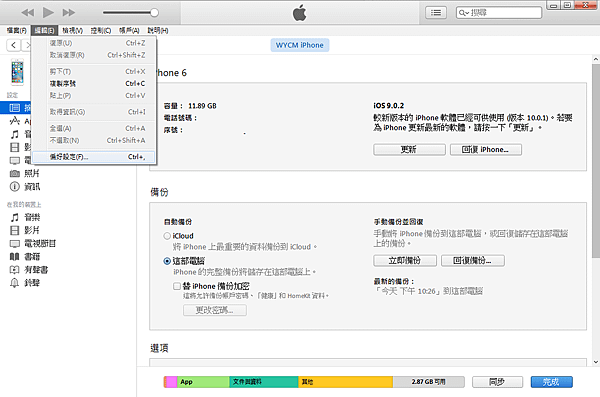Open the 帳戶(A) menu

click(129, 30)
